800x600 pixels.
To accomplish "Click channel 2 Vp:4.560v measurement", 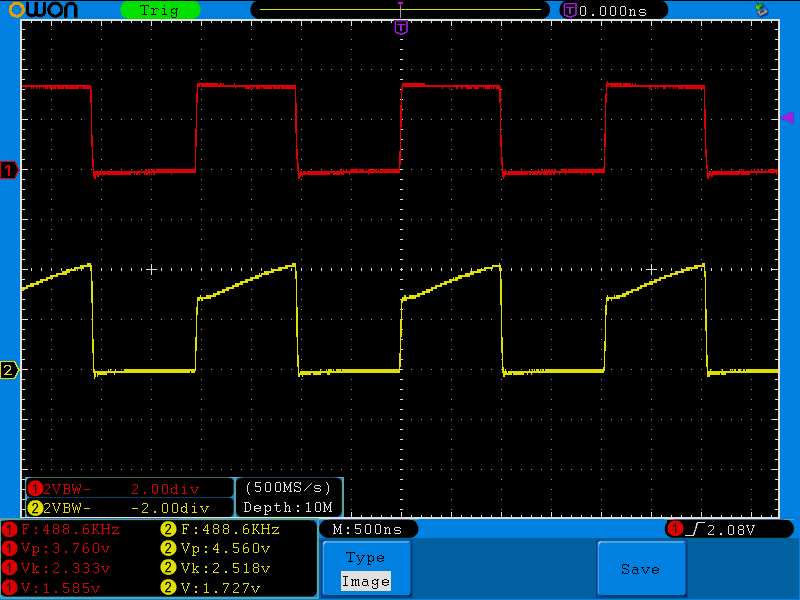I will [x=216, y=549].
